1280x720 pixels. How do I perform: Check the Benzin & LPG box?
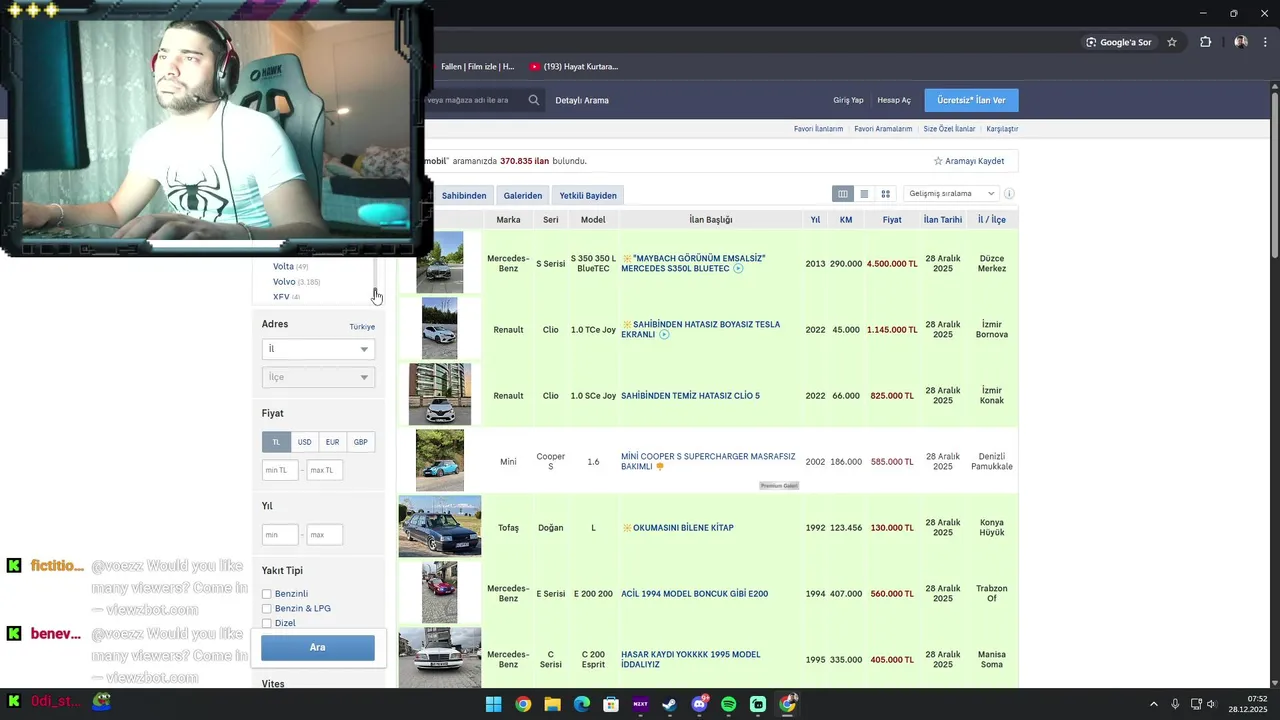(x=267, y=608)
